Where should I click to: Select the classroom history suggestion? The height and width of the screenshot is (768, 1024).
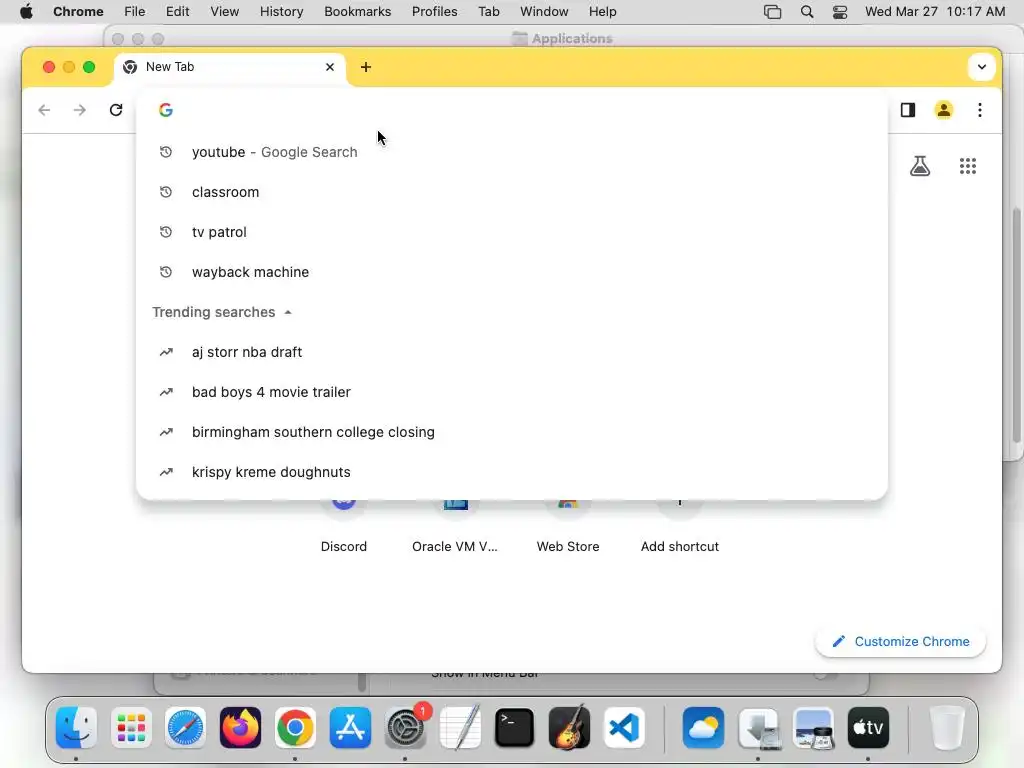coord(511,192)
